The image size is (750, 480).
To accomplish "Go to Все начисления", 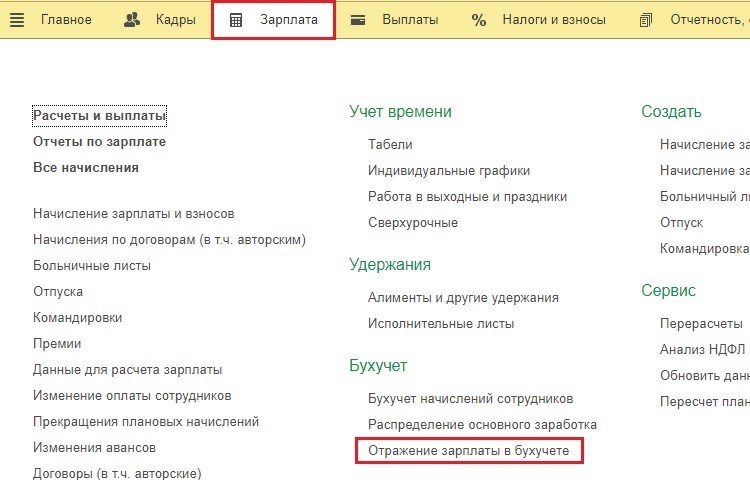I will pyautogui.click(x=85, y=168).
